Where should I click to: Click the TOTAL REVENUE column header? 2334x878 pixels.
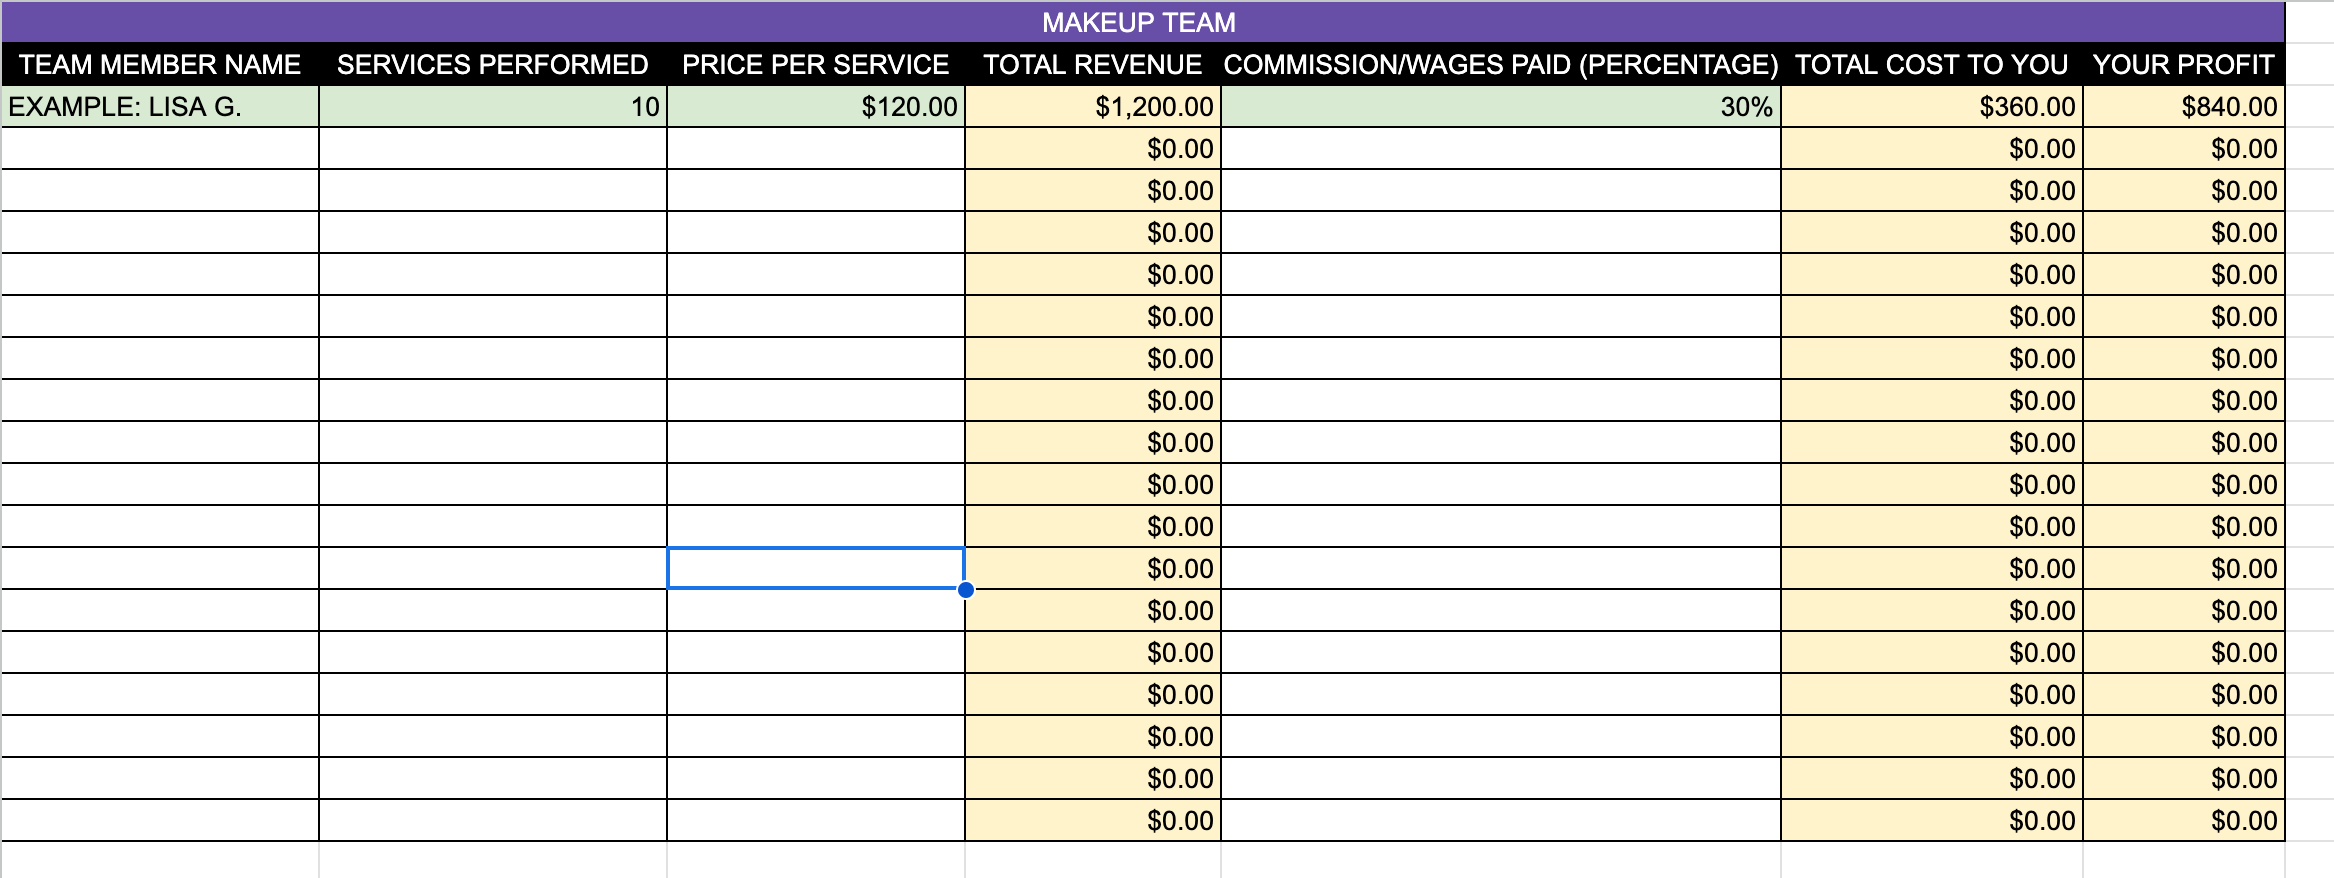[x=1092, y=64]
